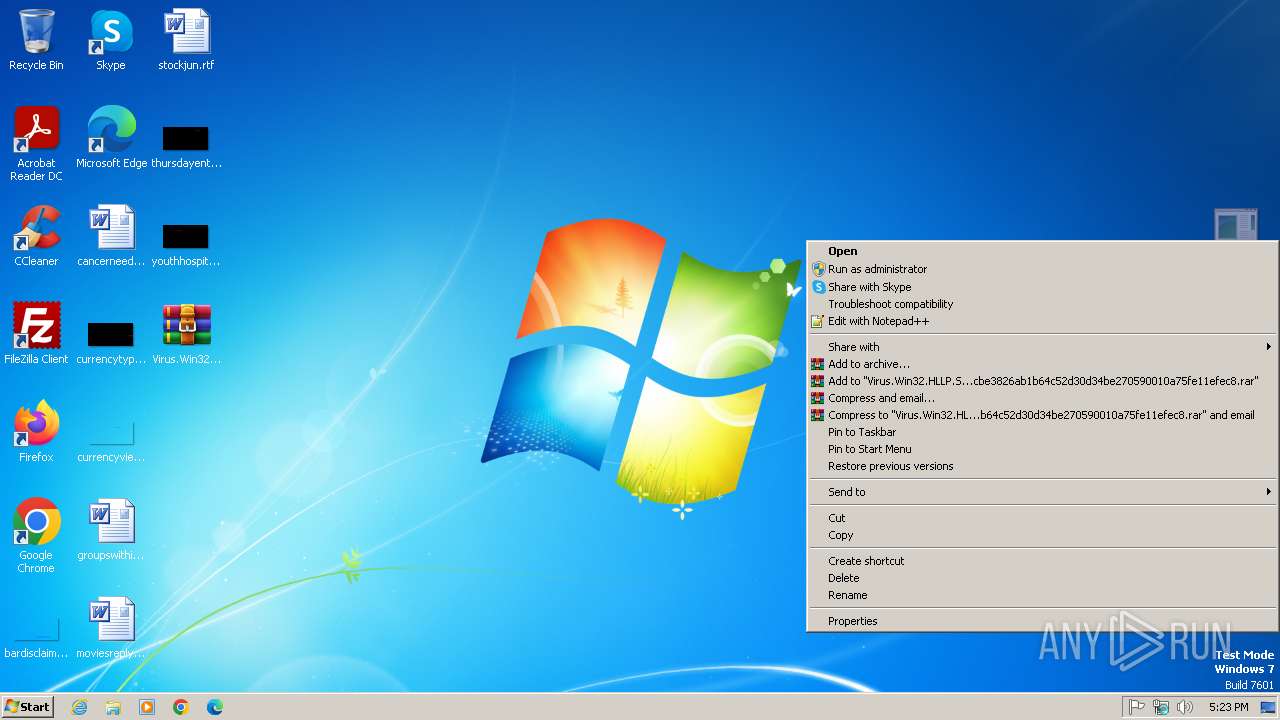Image resolution: width=1280 pixels, height=720 pixels.
Task: Open Chrome from the taskbar
Action: coord(181,707)
